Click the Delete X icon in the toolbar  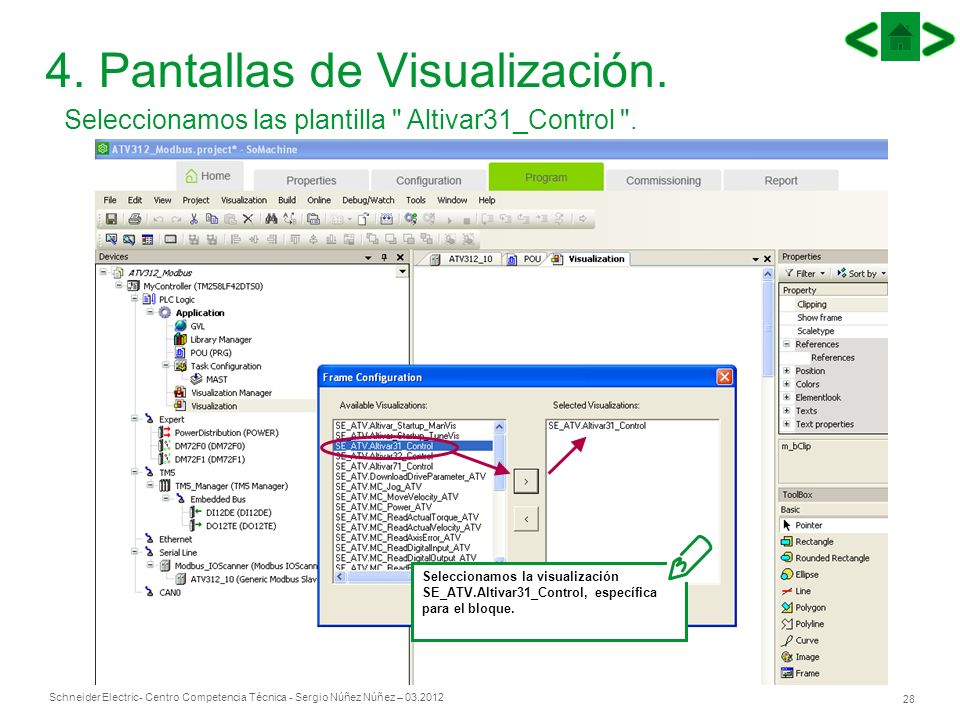247,219
